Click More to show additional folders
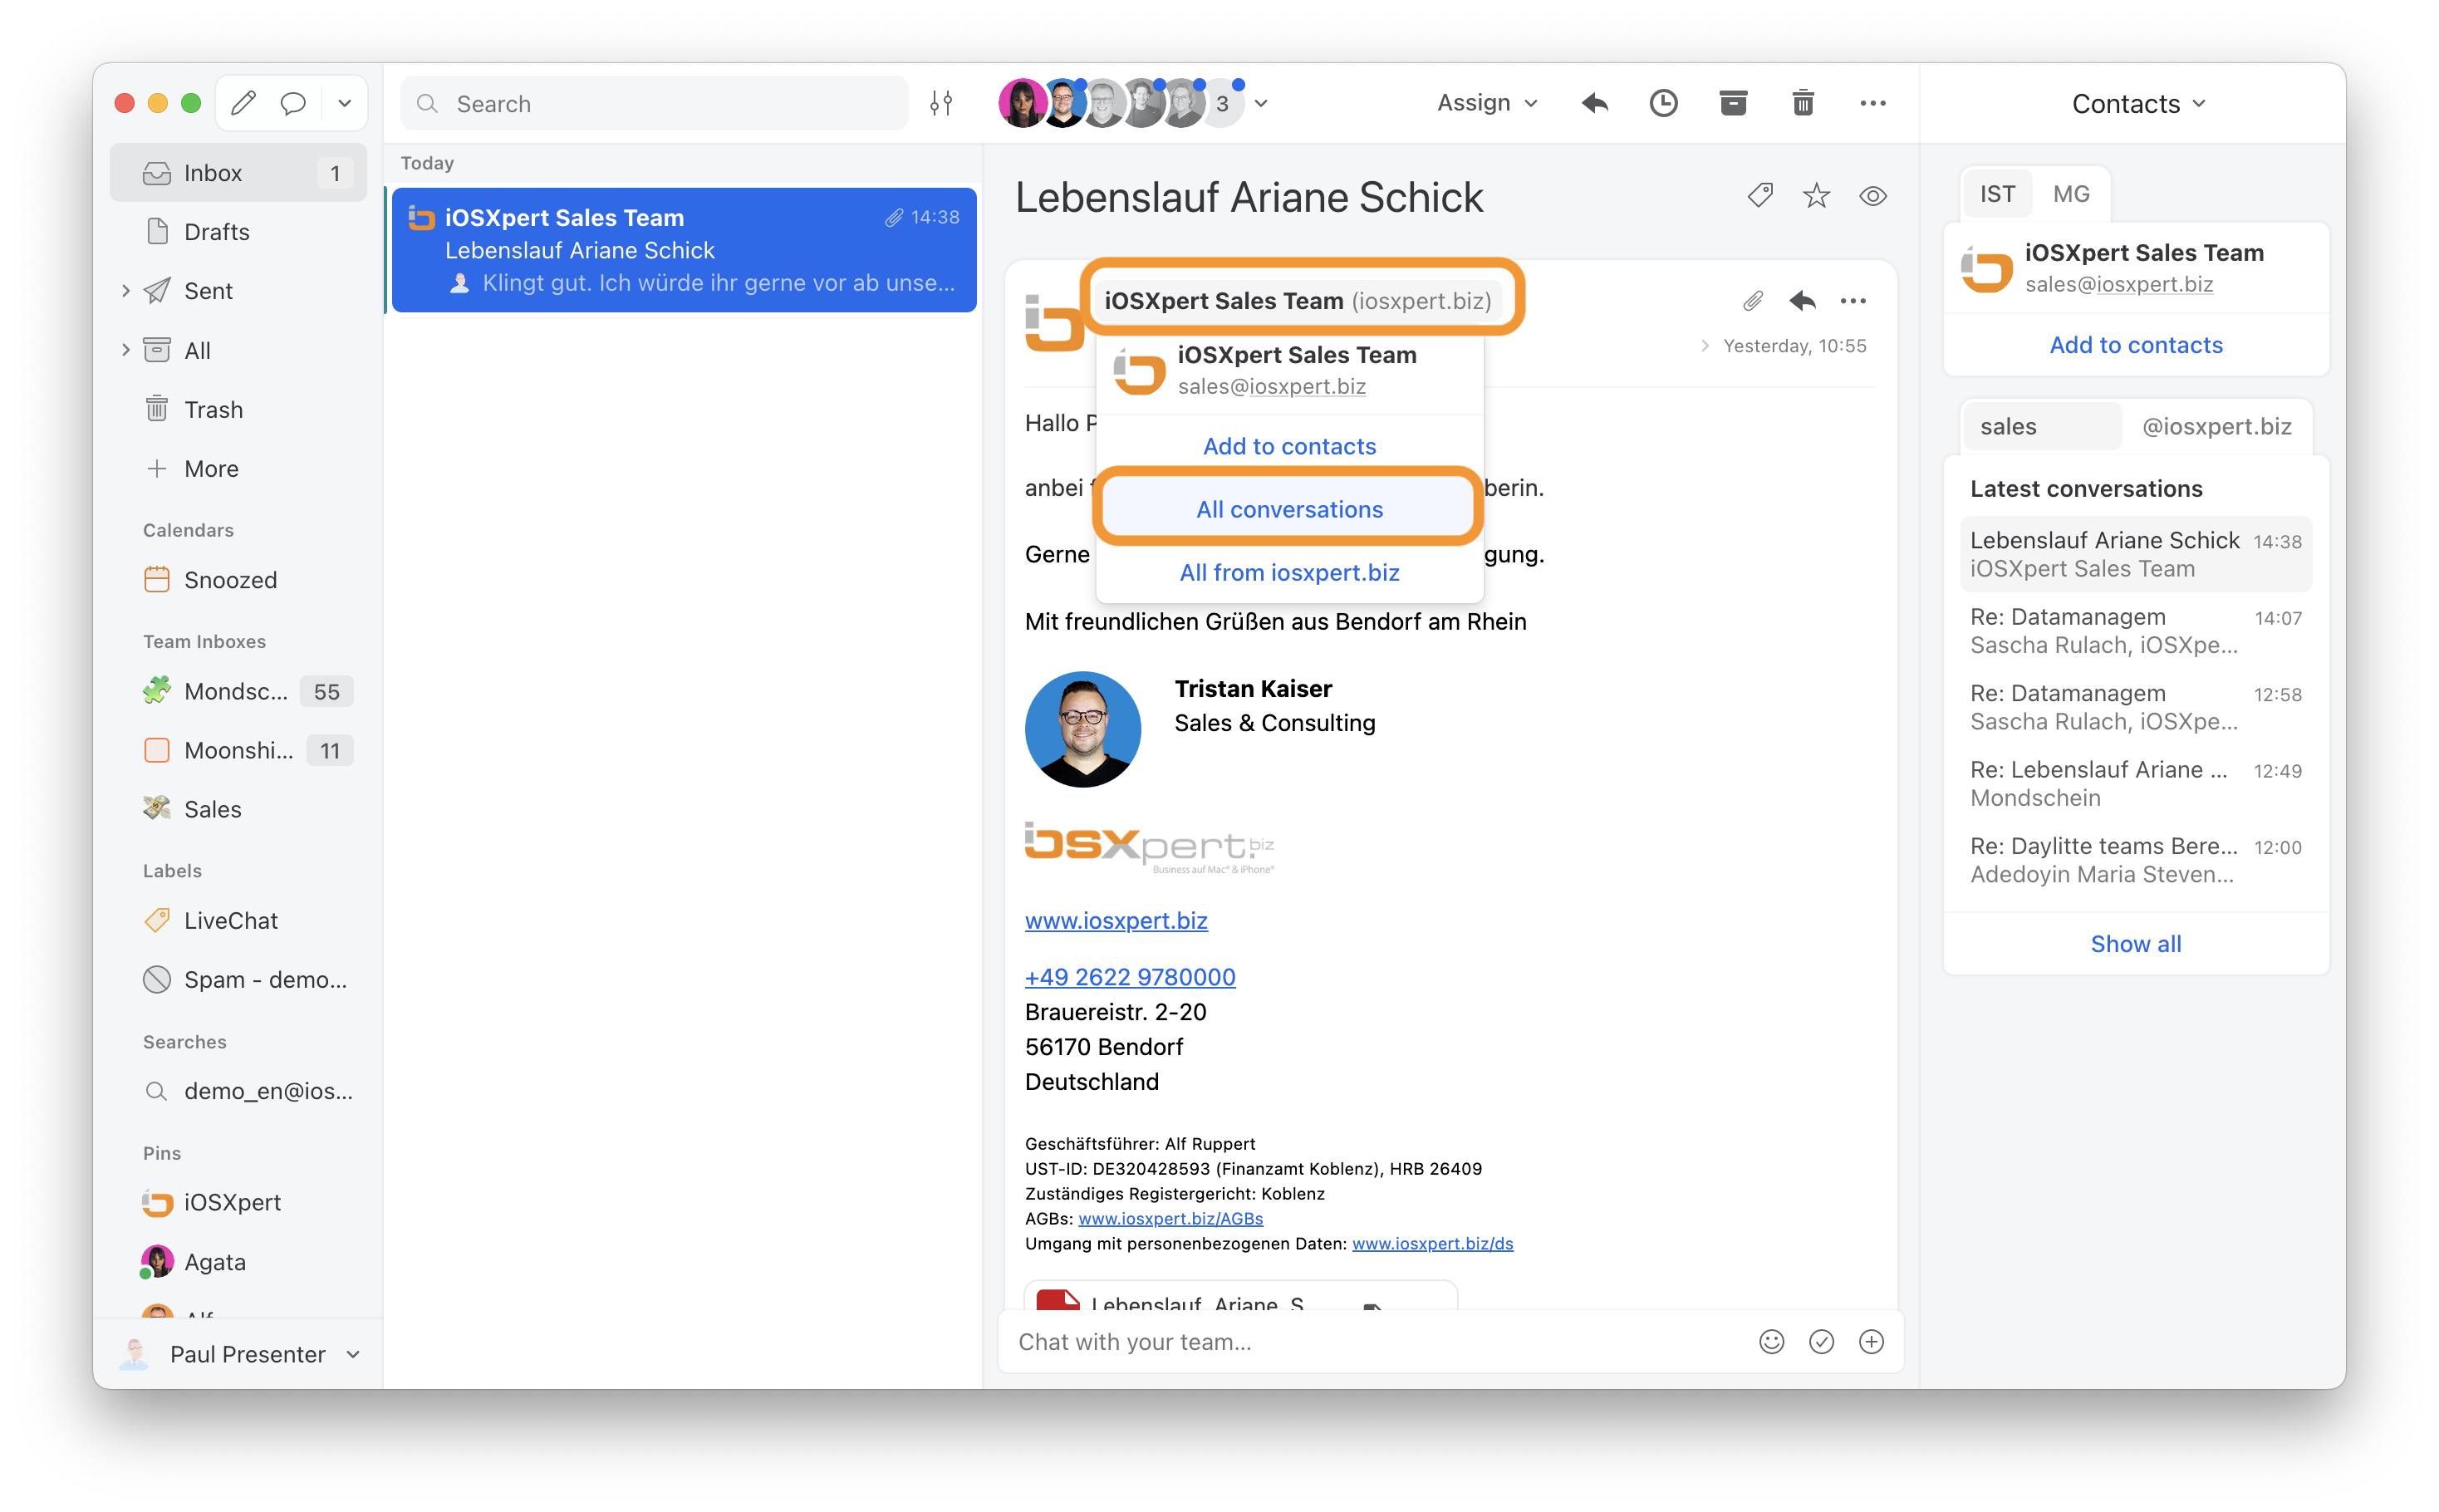Image resolution: width=2439 pixels, height=1512 pixels. [x=238, y=469]
